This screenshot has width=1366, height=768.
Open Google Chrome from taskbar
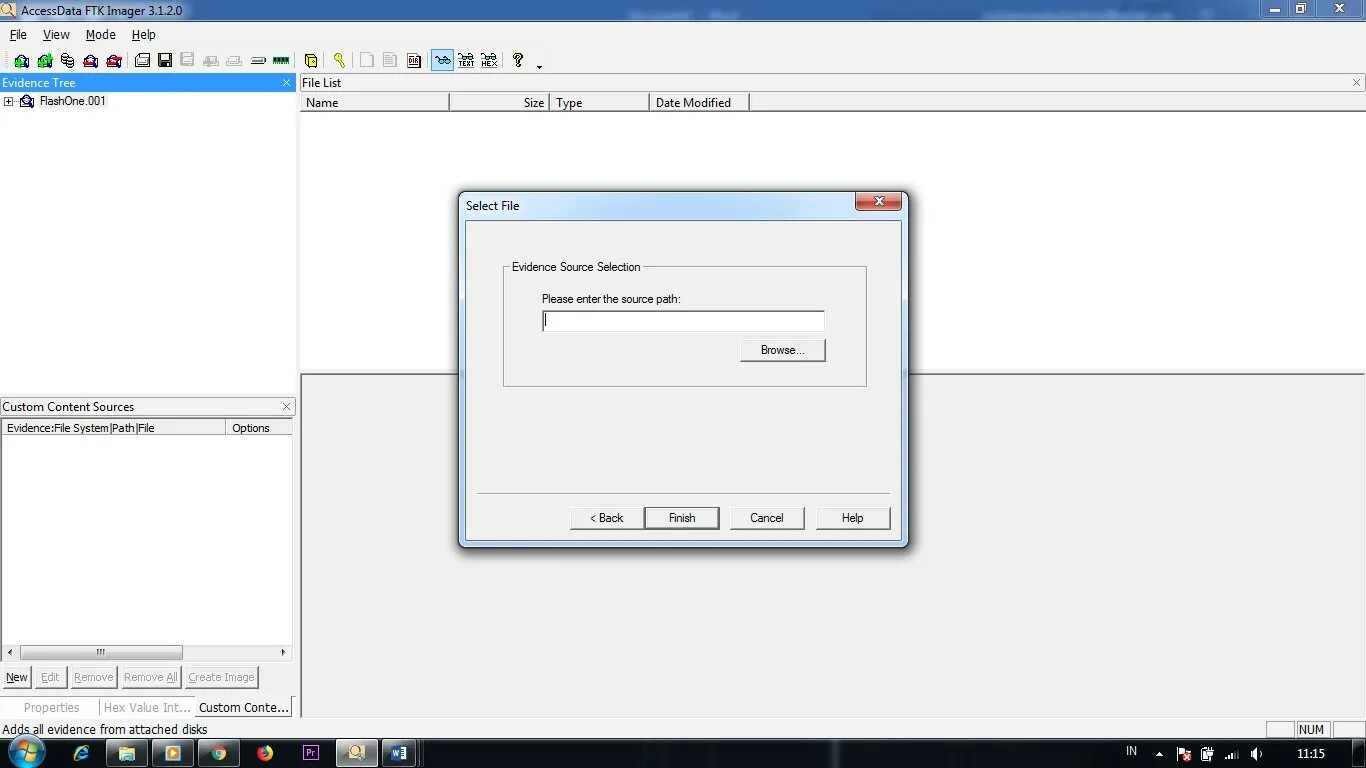pyautogui.click(x=219, y=753)
